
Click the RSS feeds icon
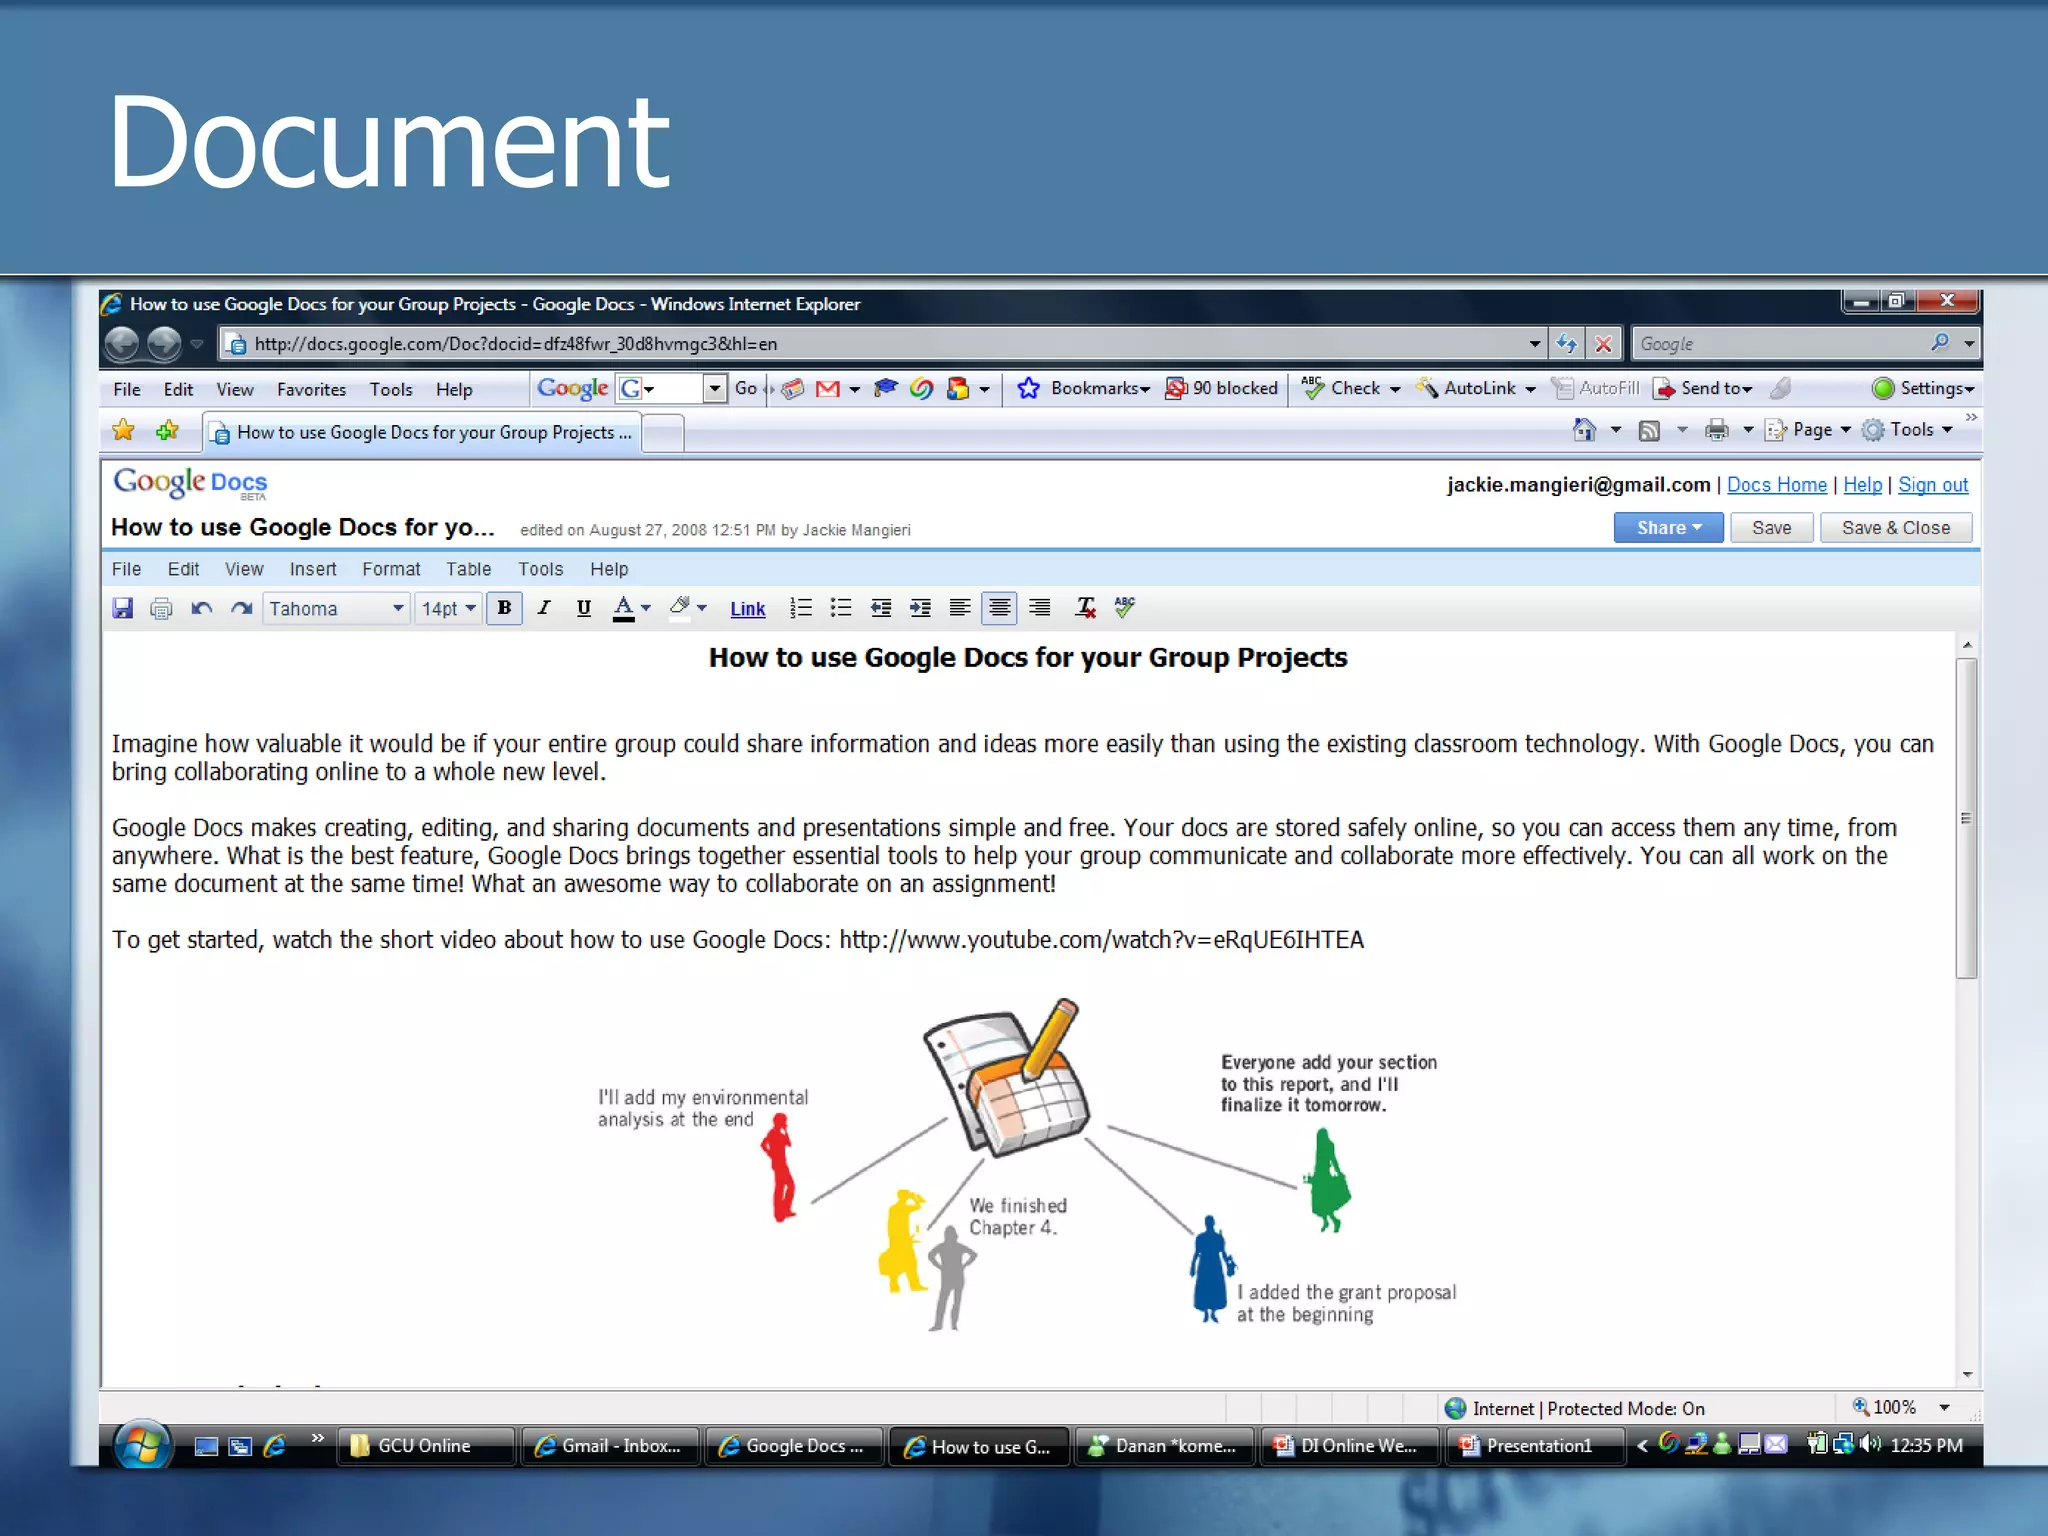[1650, 431]
